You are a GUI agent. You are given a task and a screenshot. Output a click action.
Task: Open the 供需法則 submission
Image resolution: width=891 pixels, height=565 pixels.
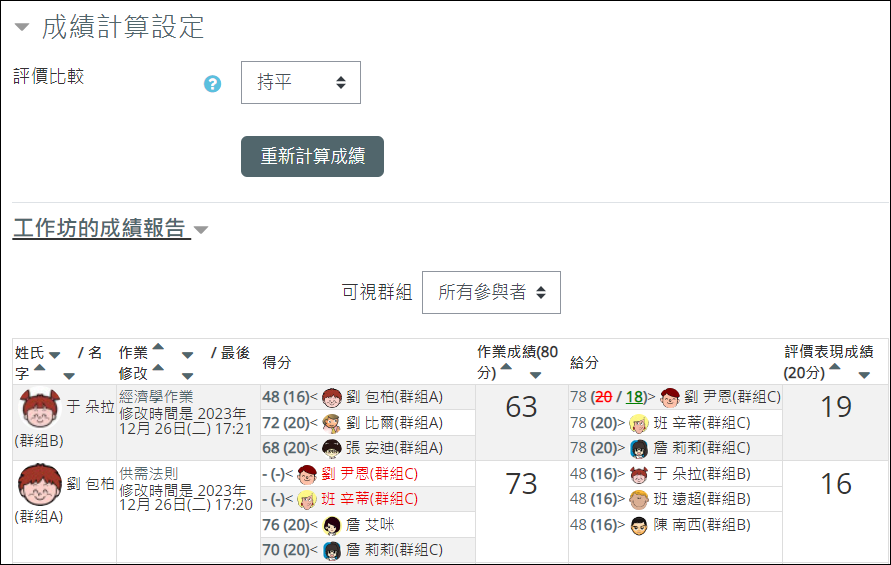pos(148,473)
